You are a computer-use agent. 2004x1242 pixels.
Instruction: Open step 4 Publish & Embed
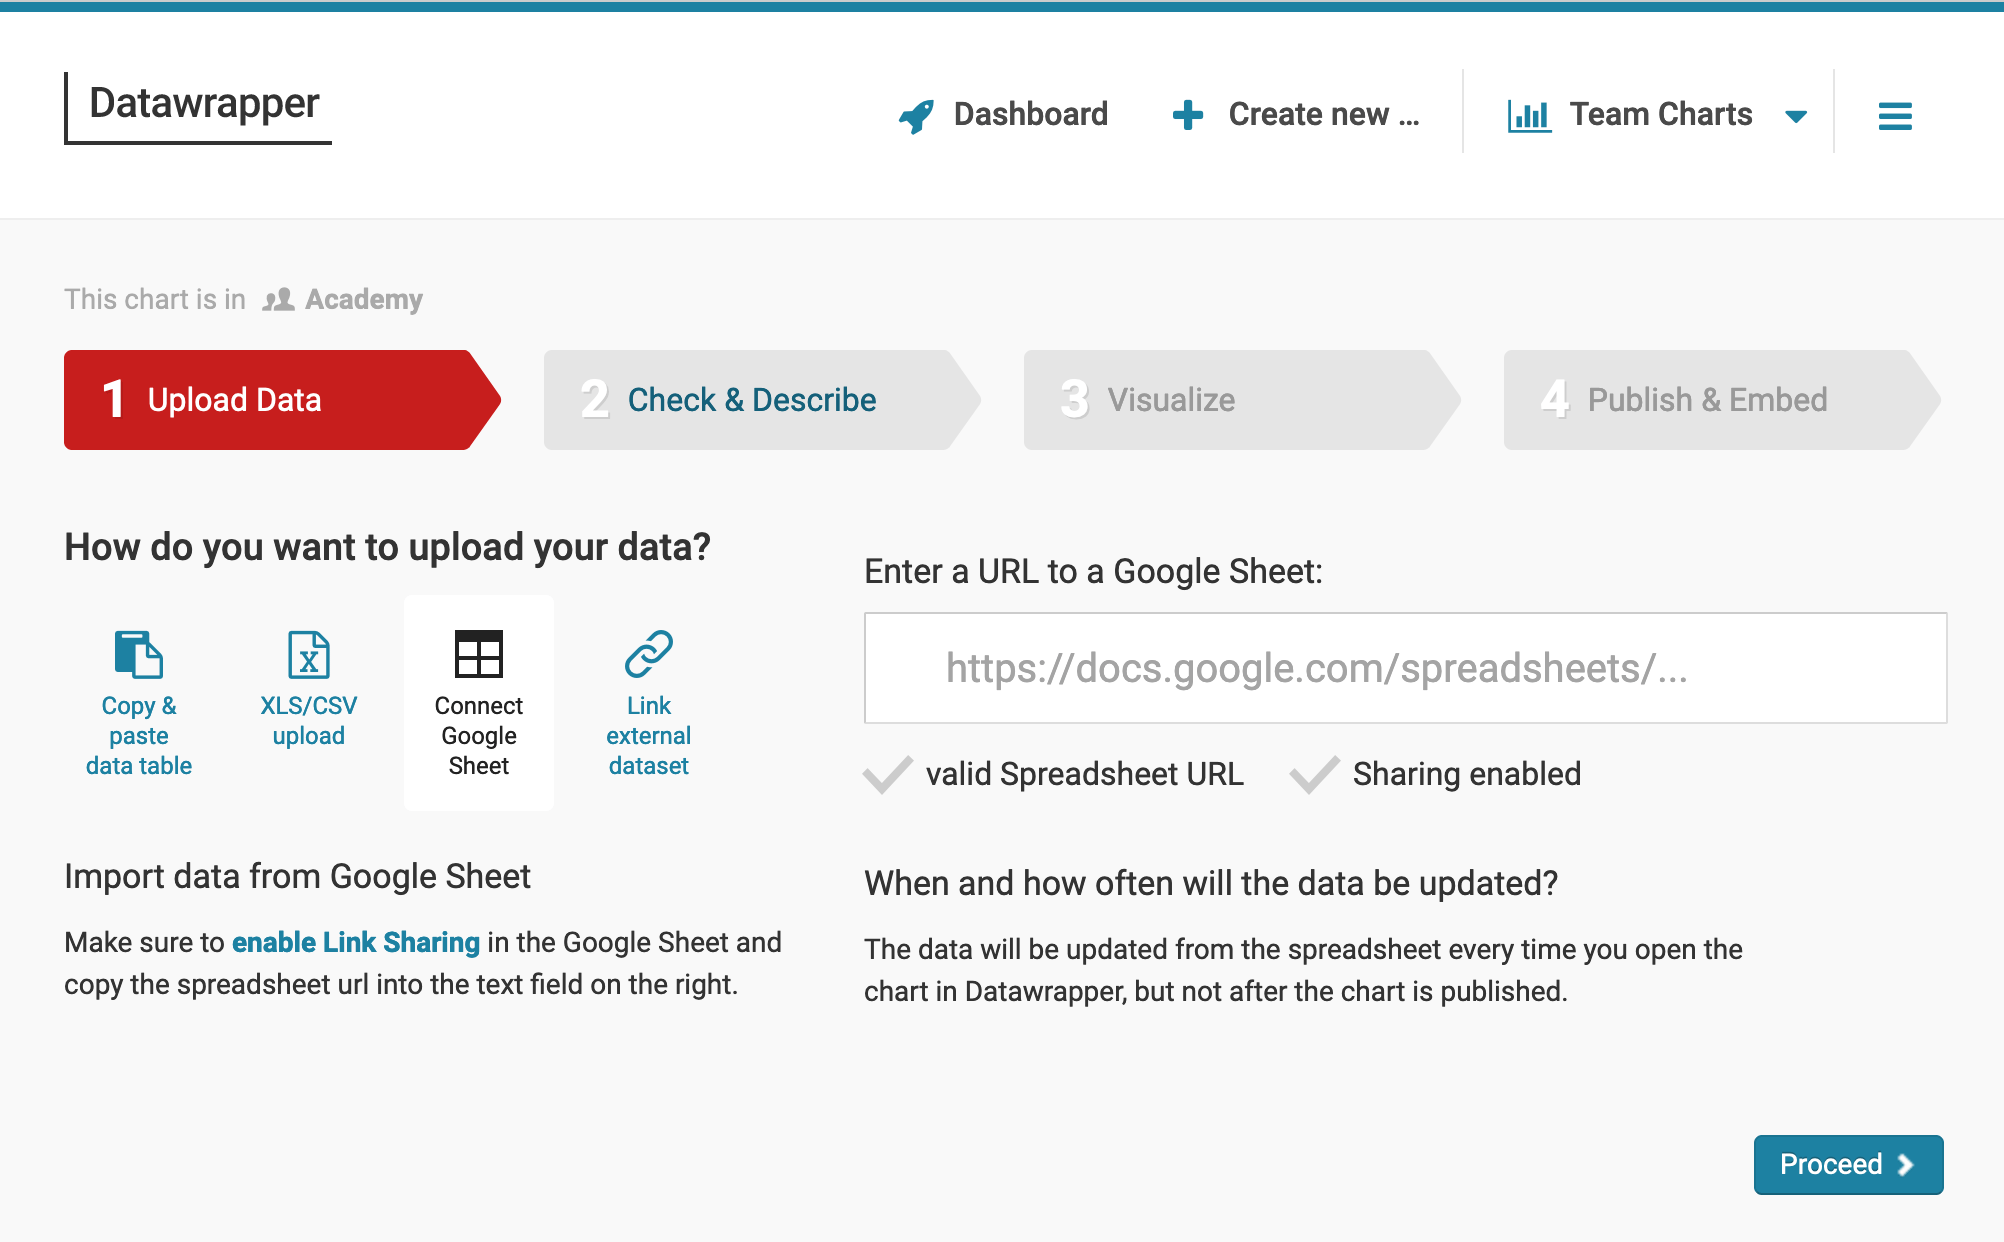tap(1706, 400)
